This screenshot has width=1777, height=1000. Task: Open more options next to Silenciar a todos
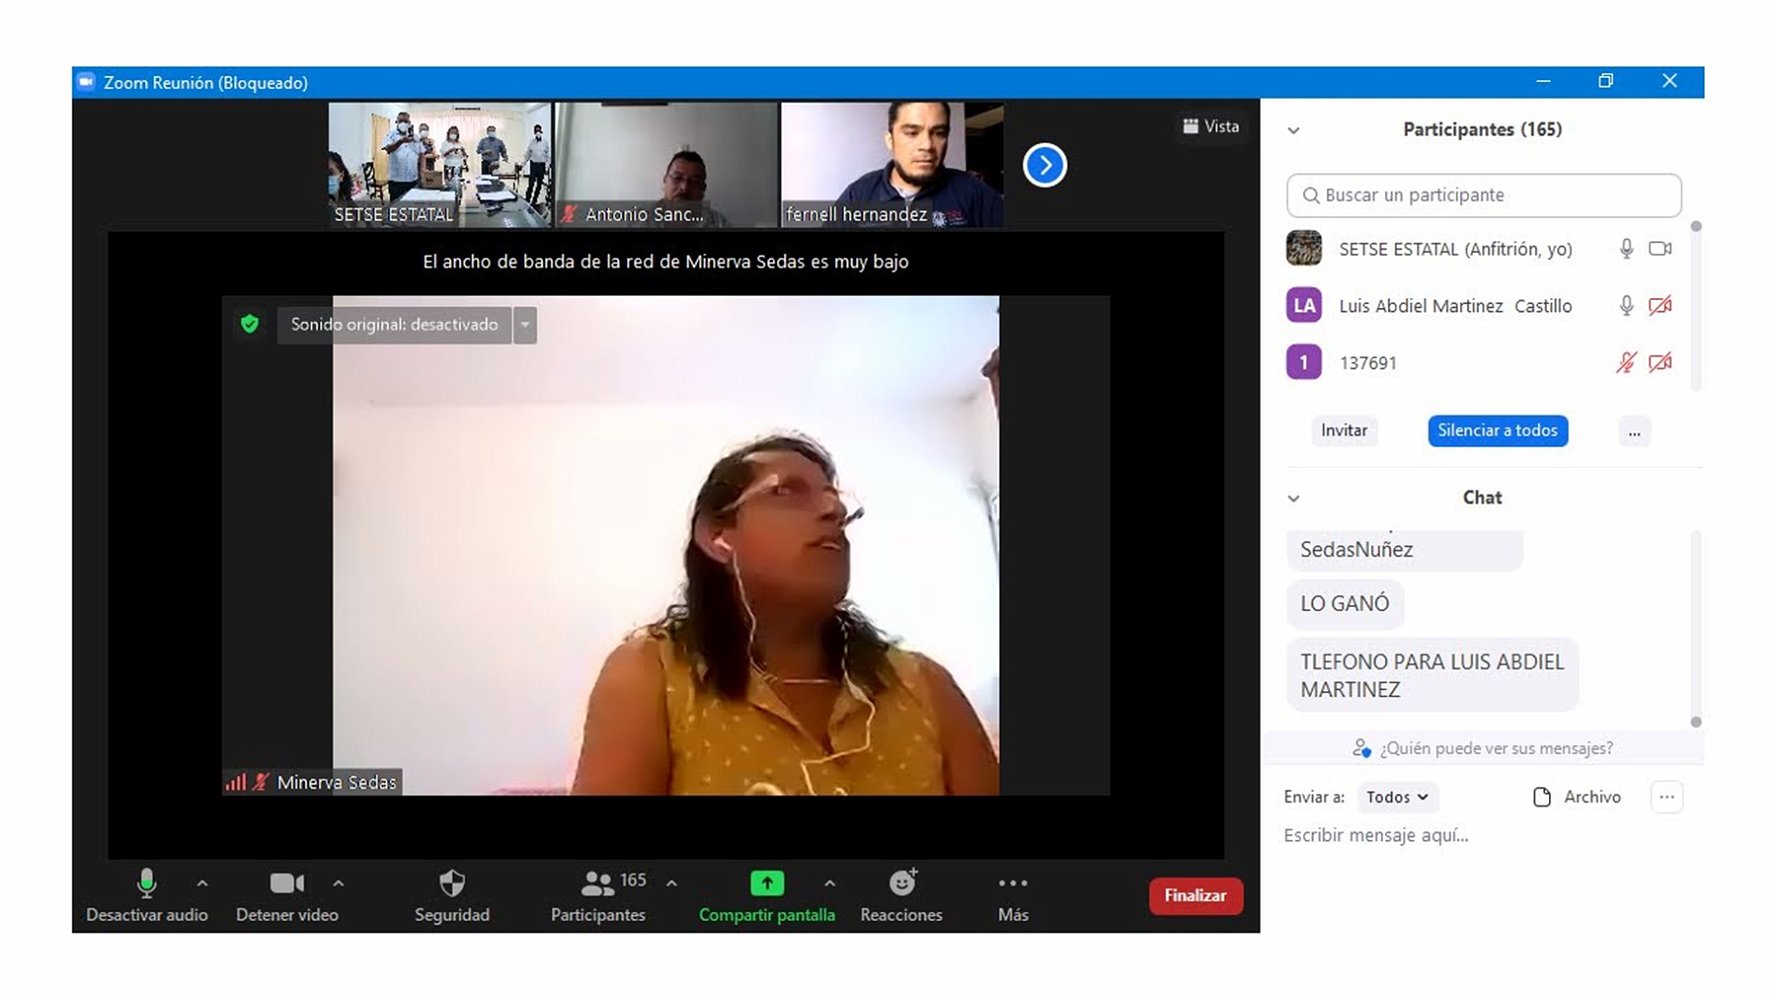[x=1634, y=431]
